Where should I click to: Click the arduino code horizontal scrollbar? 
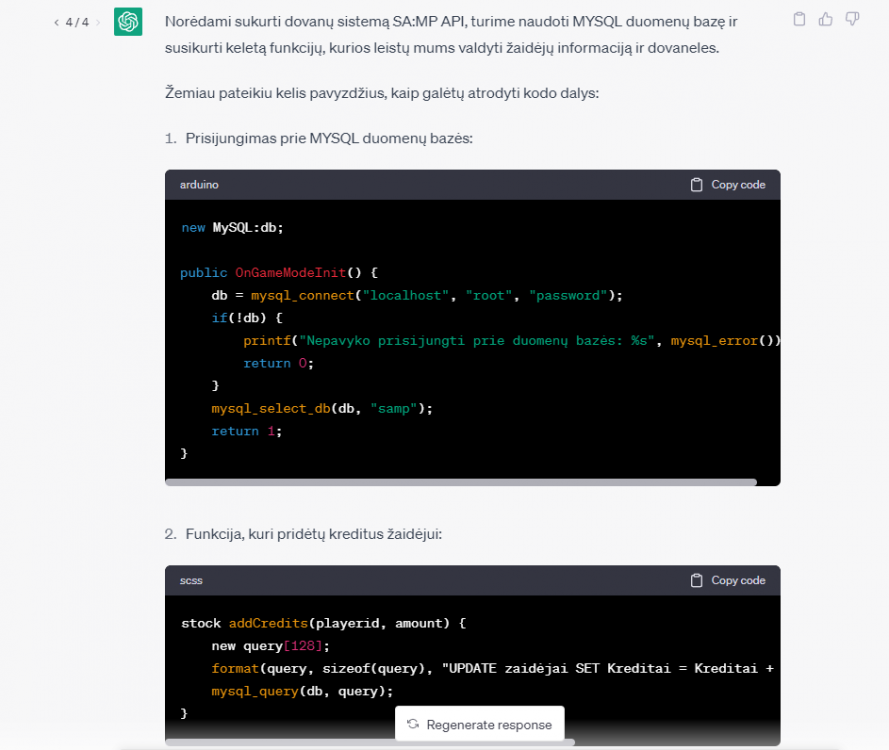tap(460, 482)
